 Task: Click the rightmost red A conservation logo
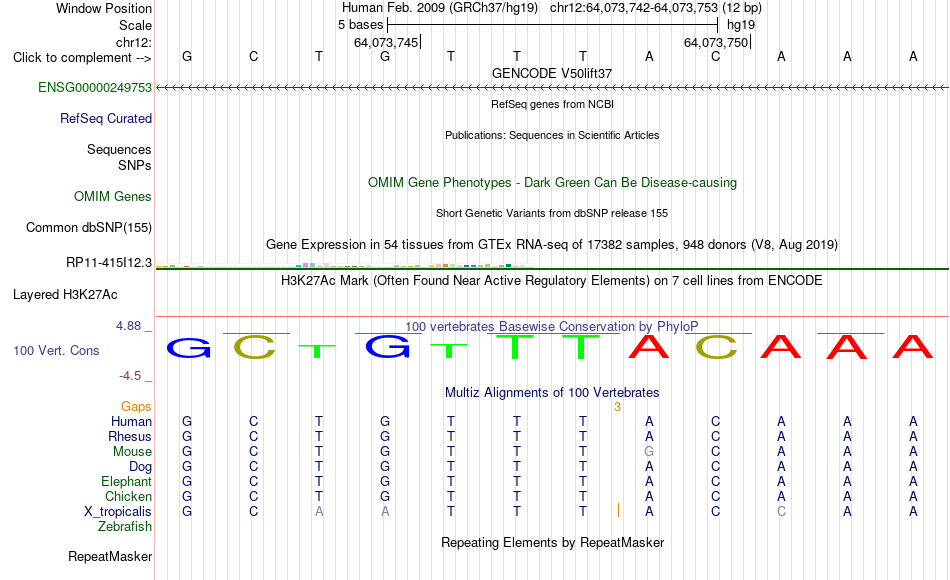pos(913,346)
